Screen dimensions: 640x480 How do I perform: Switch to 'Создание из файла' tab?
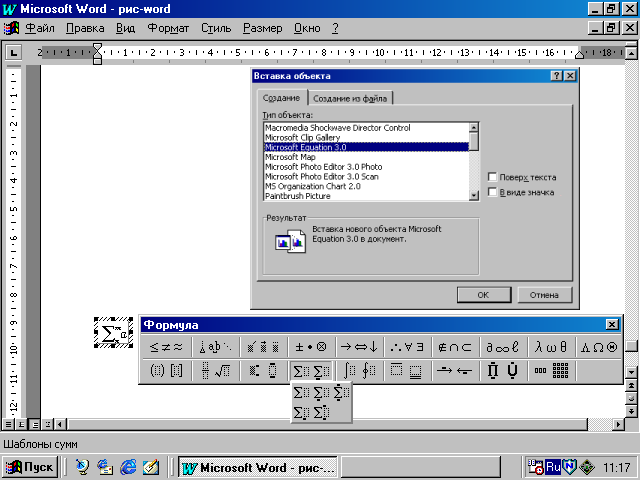pyautogui.click(x=350, y=98)
